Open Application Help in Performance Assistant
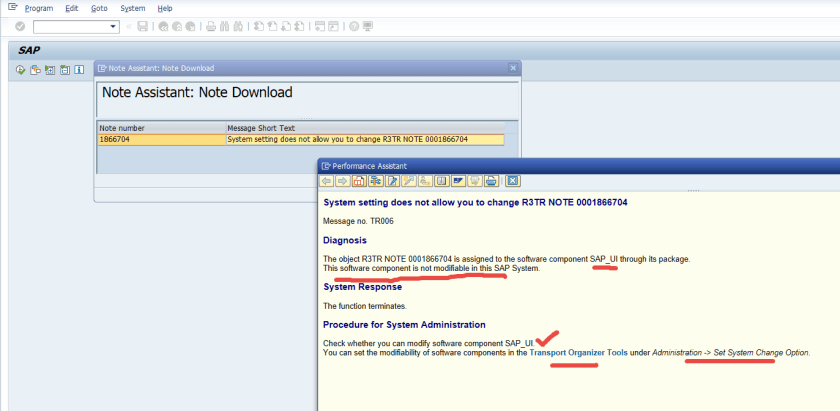Image resolution: width=840 pixels, height=411 pixels. (359, 181)
